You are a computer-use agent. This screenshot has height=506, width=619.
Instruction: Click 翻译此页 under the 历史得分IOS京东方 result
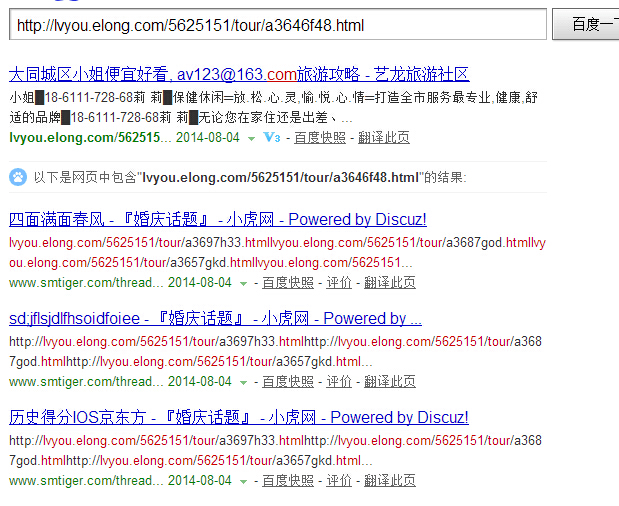[390, 481]
